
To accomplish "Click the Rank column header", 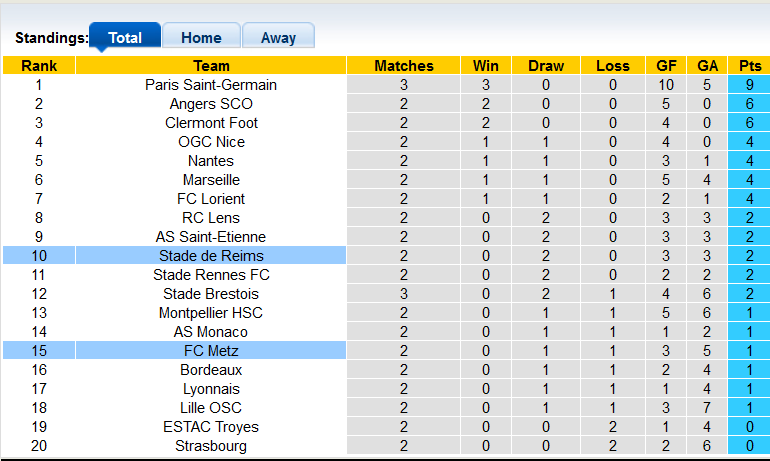I will coord(39,66).
